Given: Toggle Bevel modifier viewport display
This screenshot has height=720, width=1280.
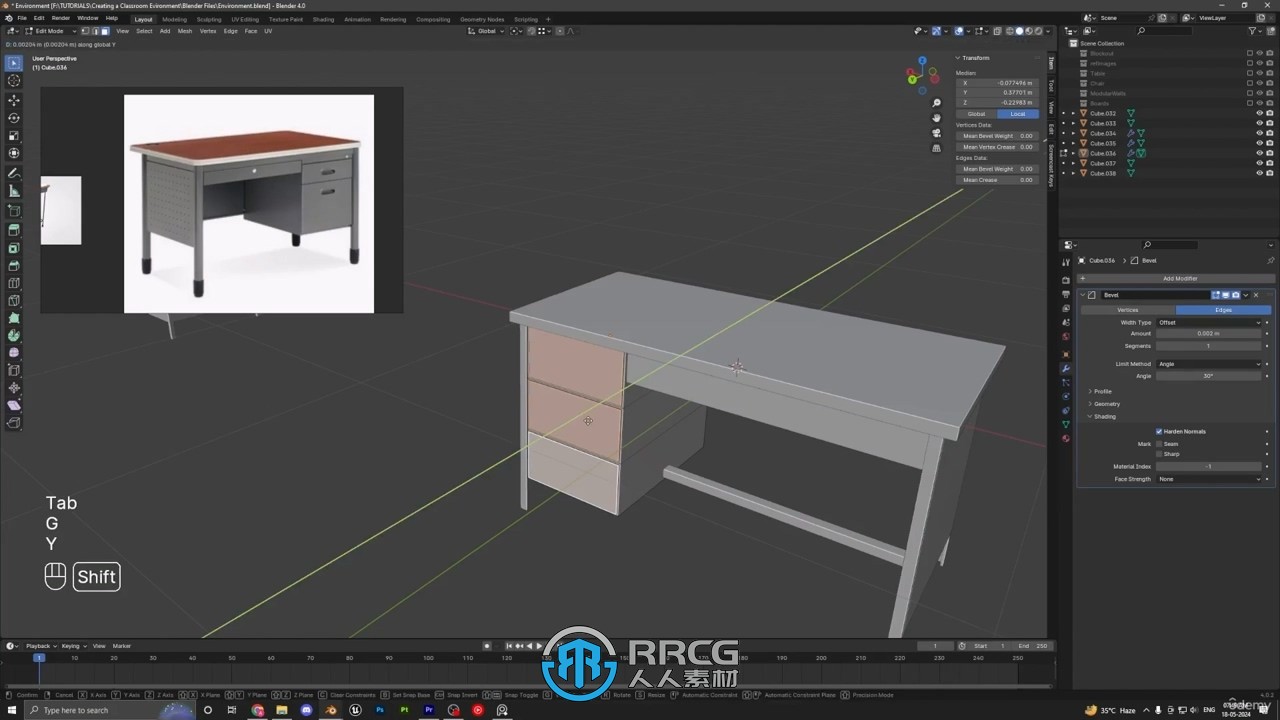Looking at the screenshot, I should pyautogui.click(x=1226, y=295).
